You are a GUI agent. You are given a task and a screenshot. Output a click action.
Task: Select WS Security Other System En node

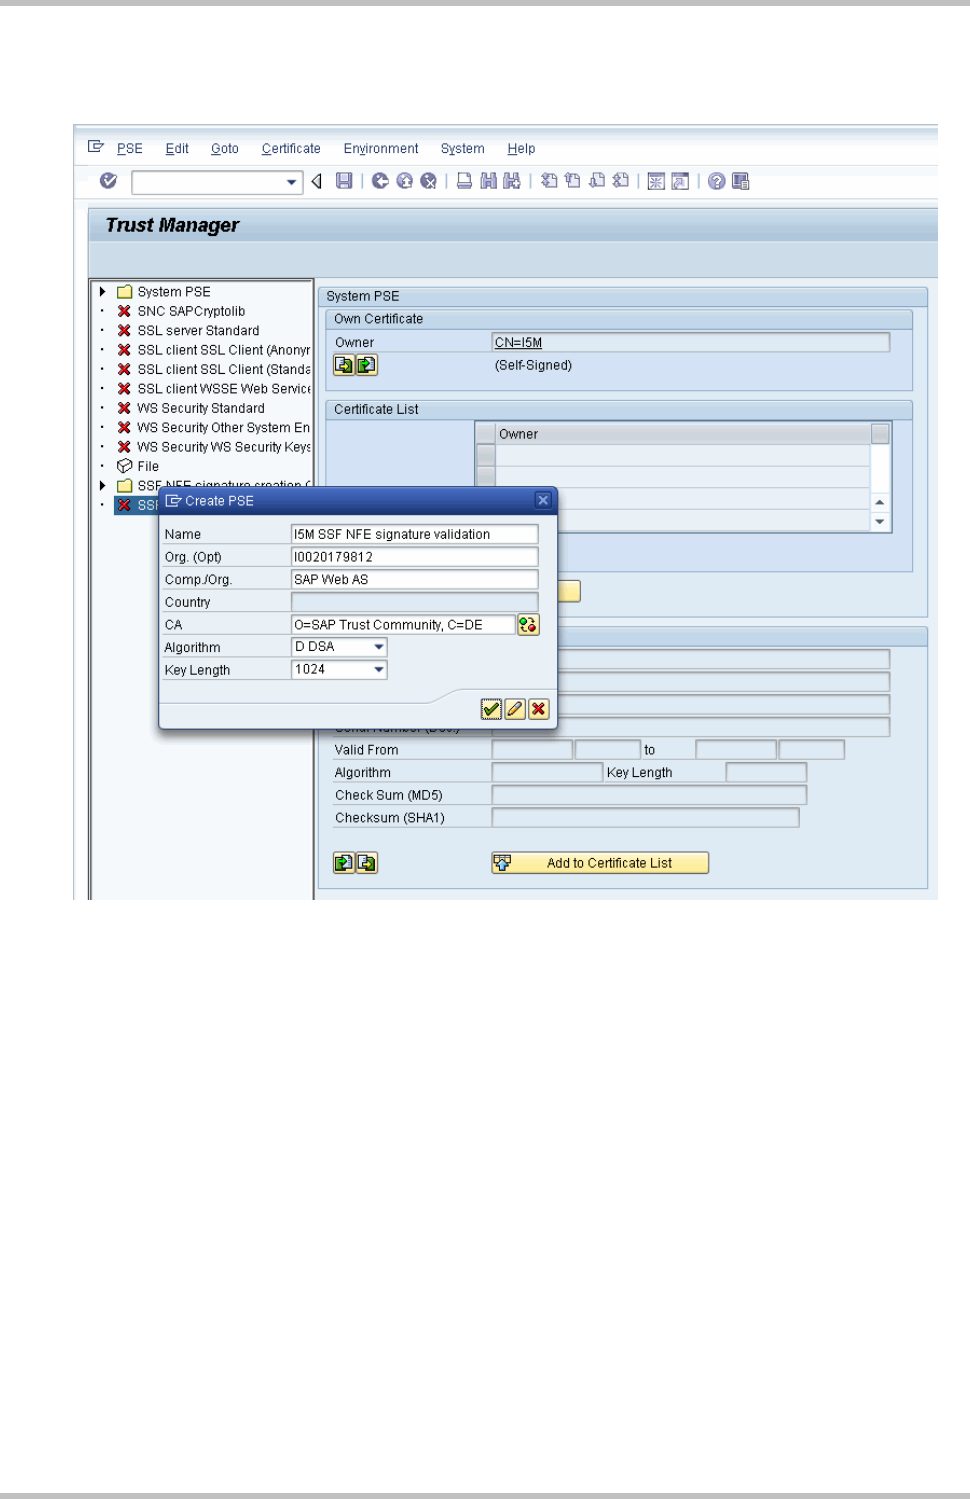pos(224,427)
